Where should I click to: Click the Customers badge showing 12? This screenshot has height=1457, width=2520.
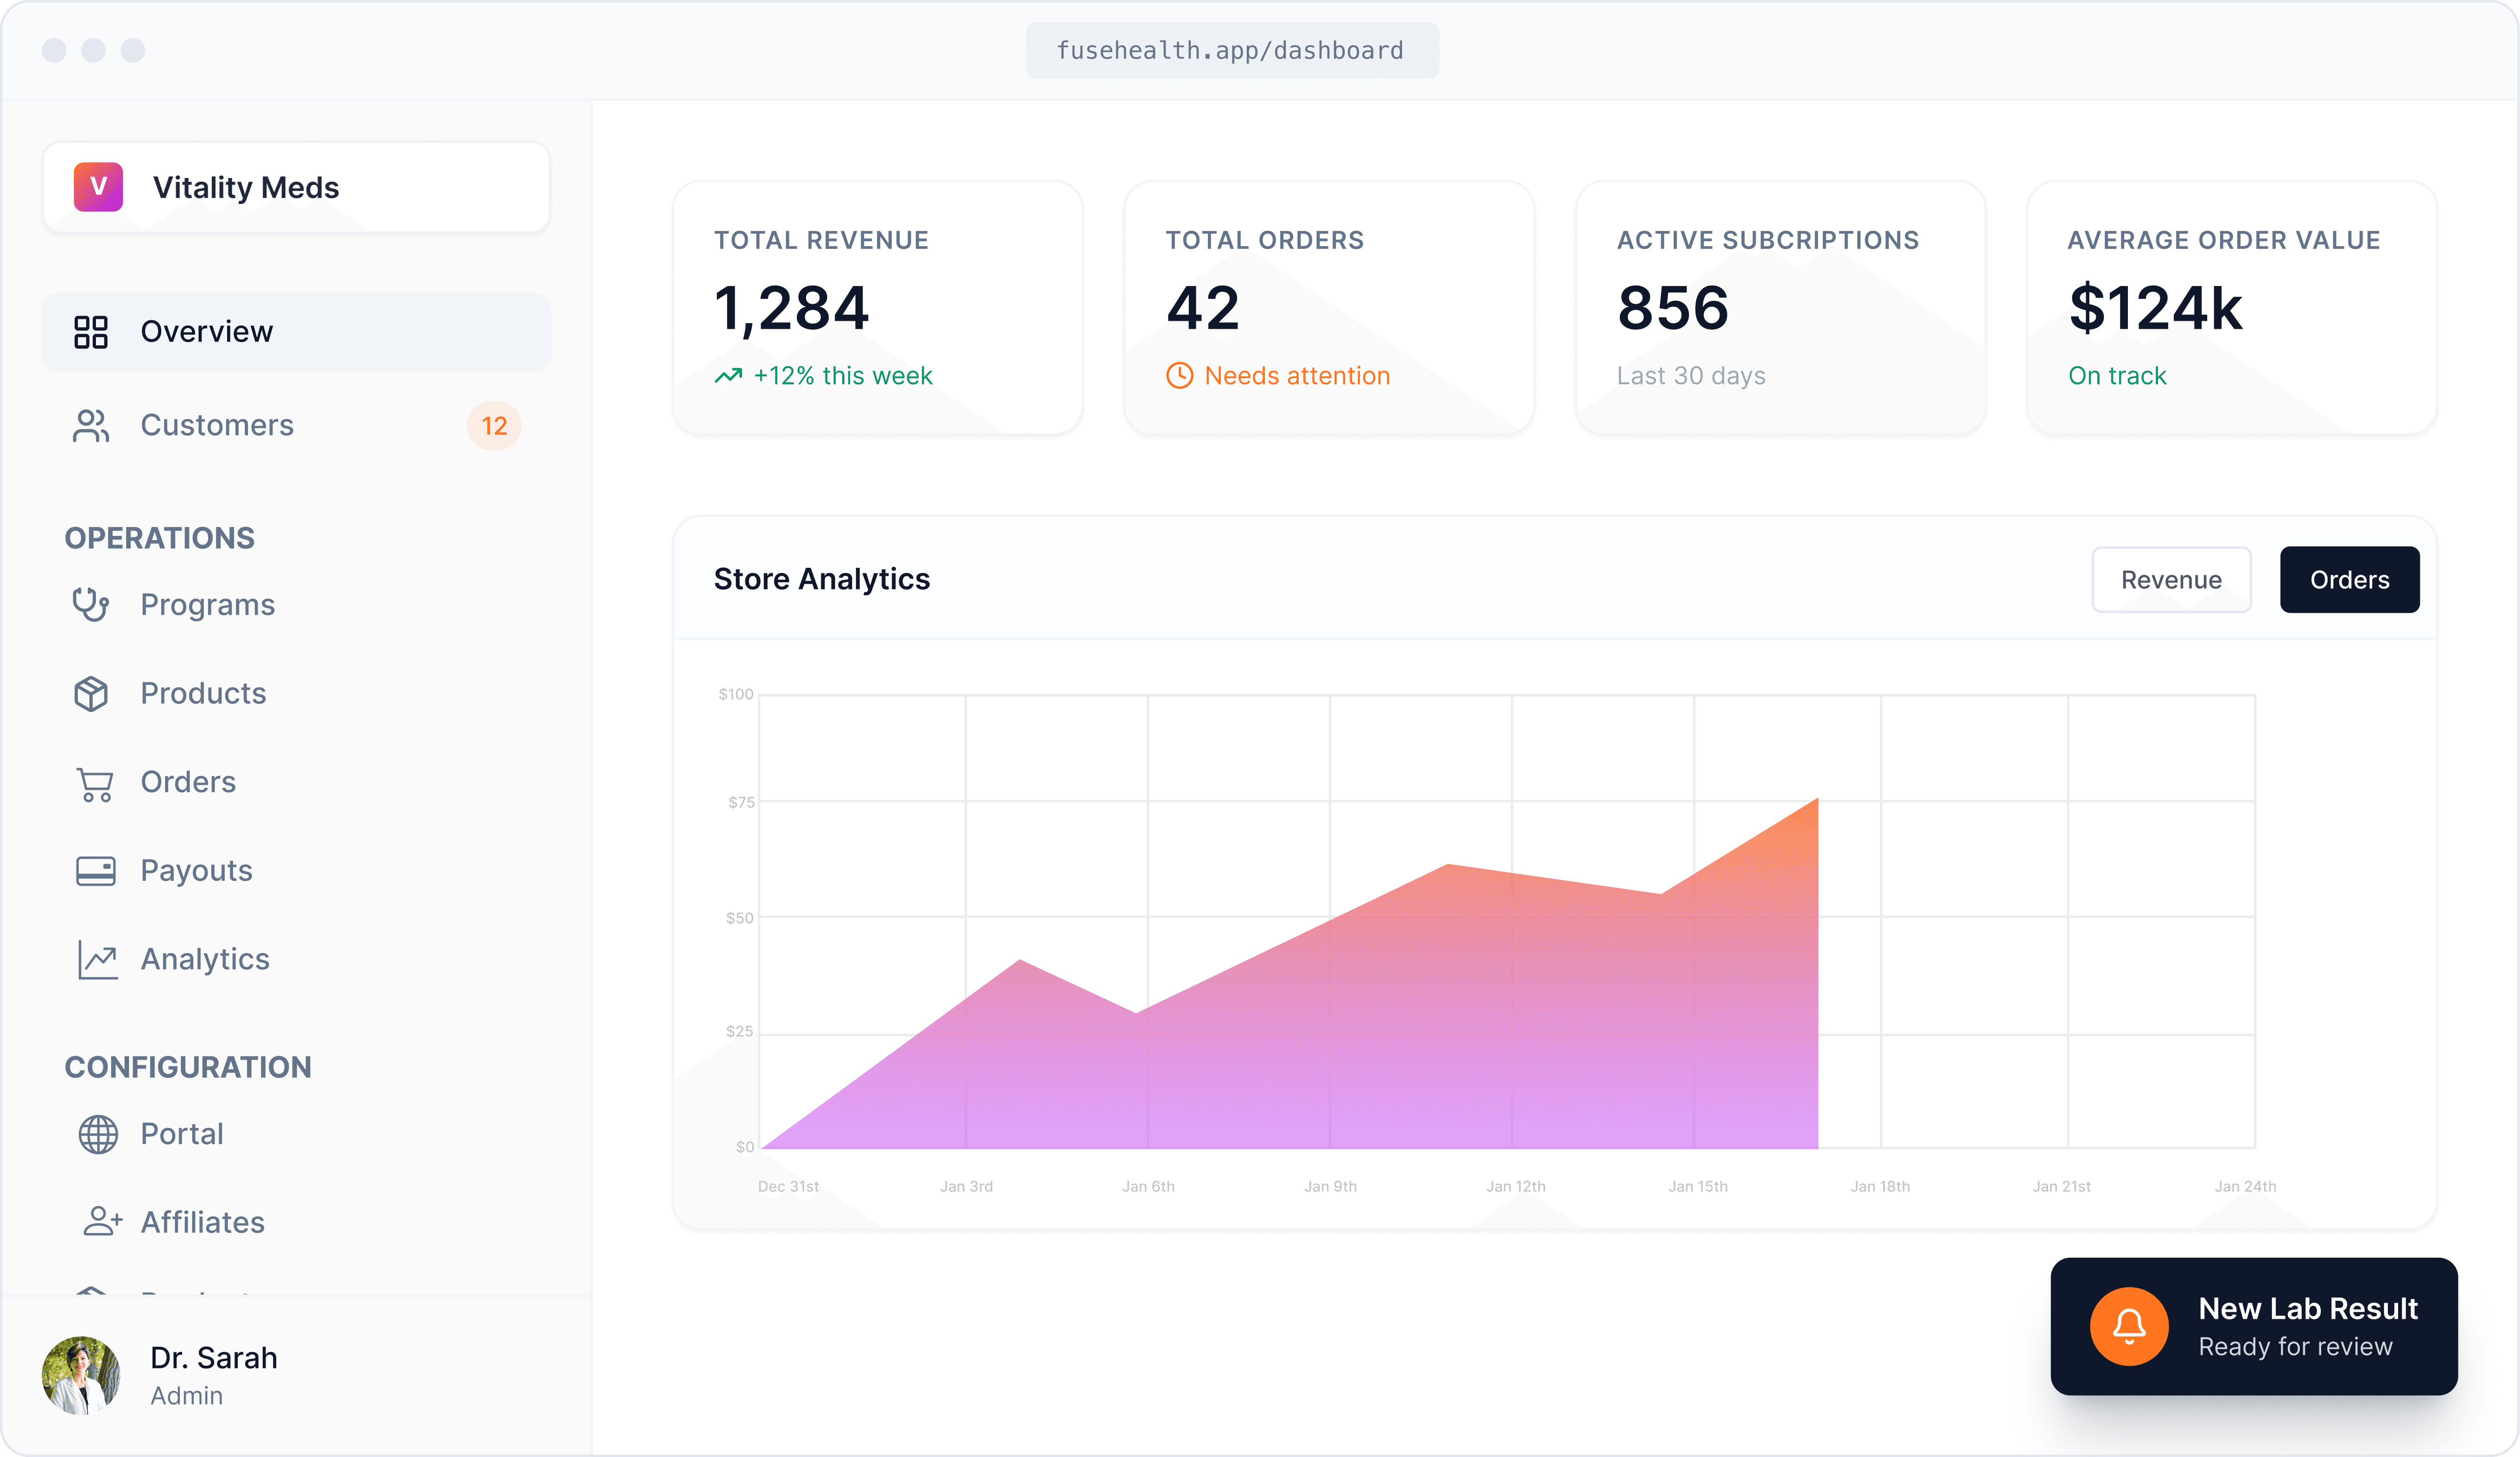pyautogui.click(x=493, y=427)
